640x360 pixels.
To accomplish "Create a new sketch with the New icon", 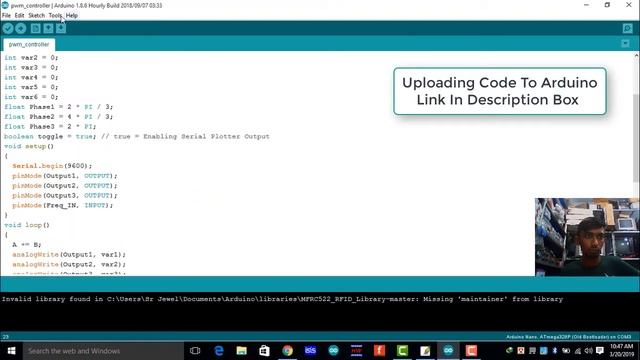I will (x=36, y=28).
